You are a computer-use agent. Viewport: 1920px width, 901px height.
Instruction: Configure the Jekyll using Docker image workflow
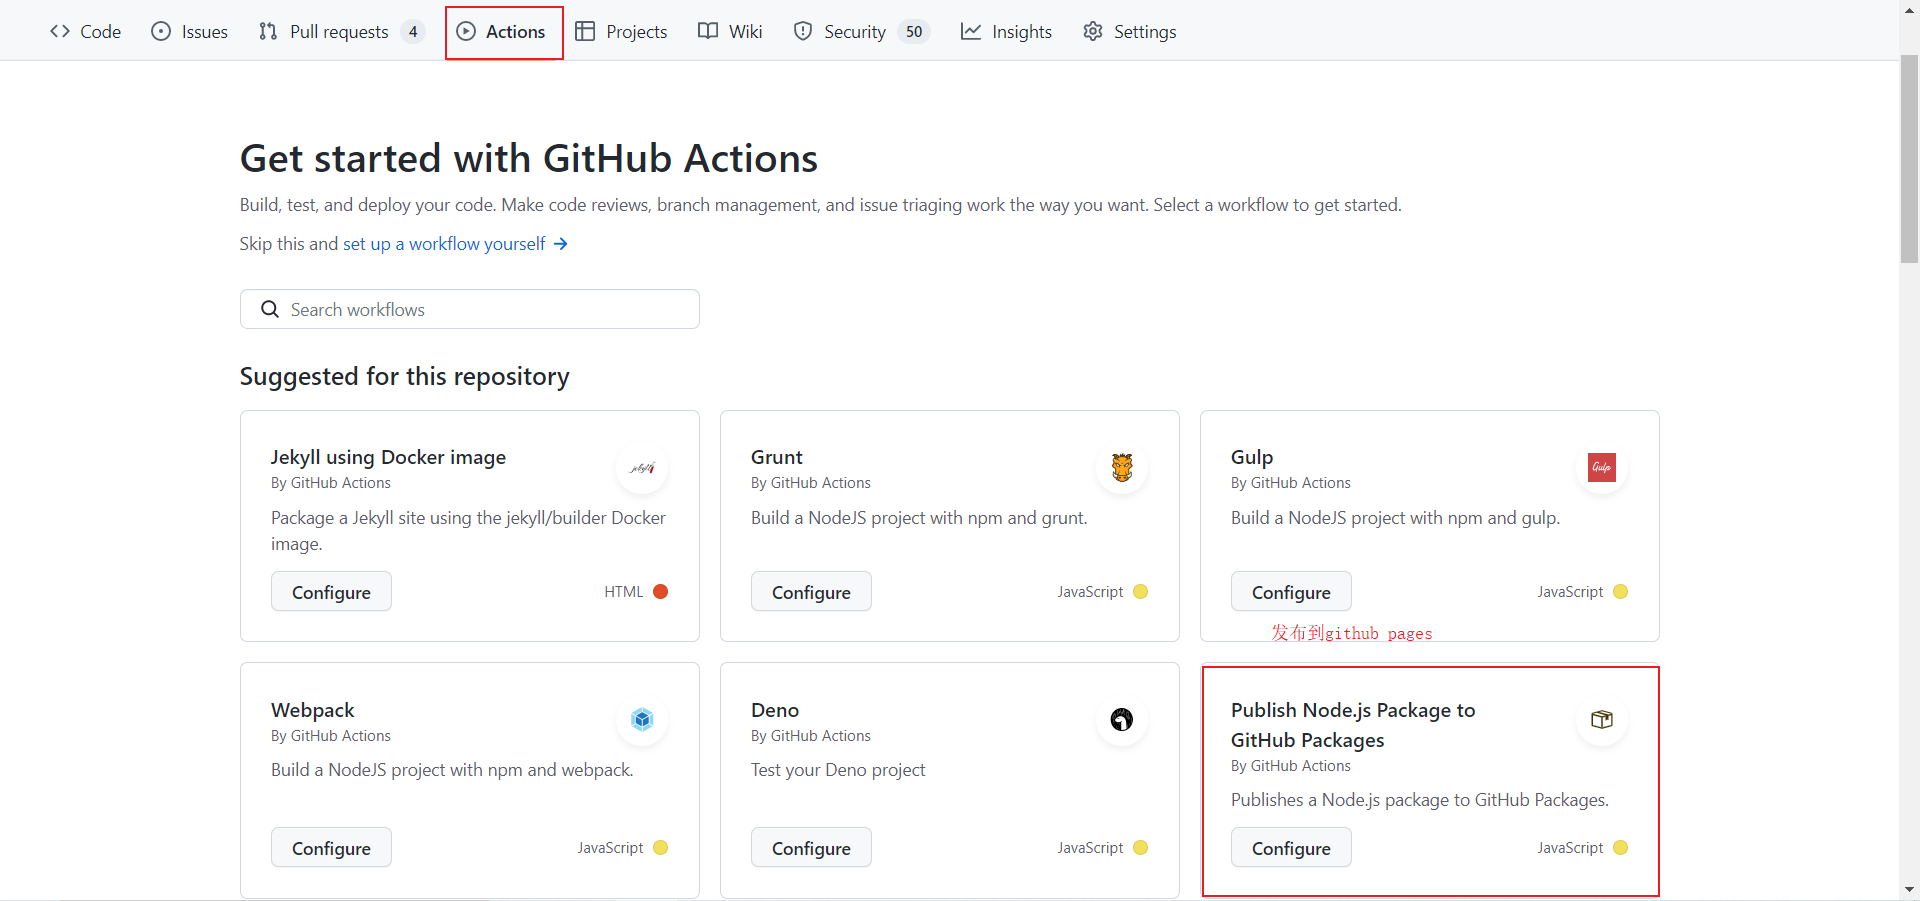[x=331, y=592]
